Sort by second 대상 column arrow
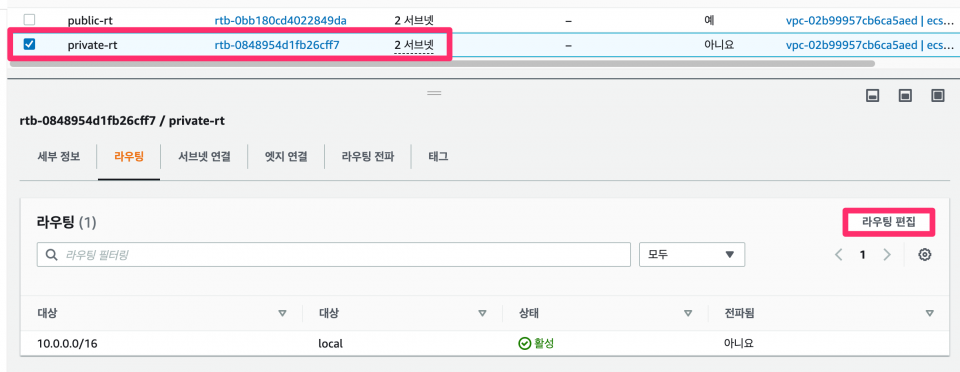The height and width of the screenshot is (372, 960). (482, 313)
